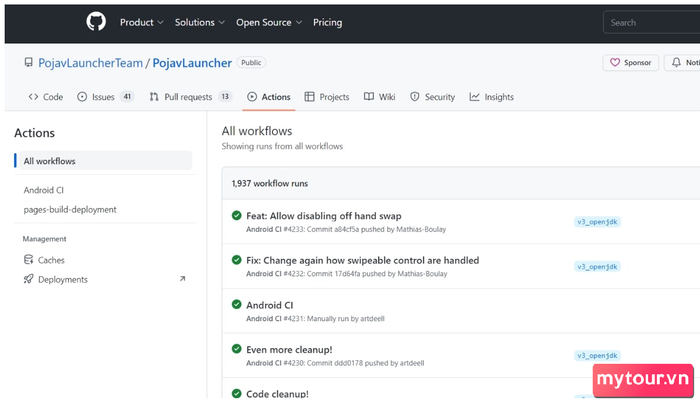Viewport: 700px width, 405px height.
Task: Open the Projects tab
Action: pyautogui.click(x=327, y=97)
